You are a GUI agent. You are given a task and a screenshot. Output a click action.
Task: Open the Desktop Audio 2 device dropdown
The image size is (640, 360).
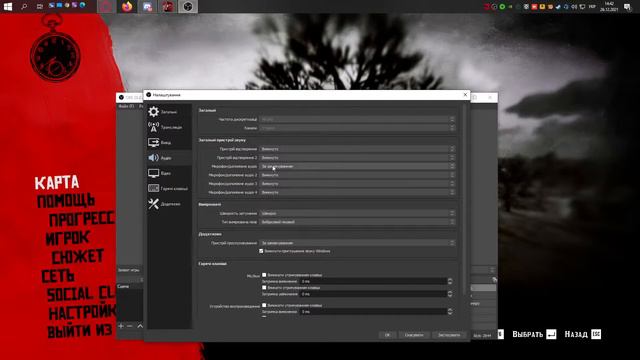(357, 158)
